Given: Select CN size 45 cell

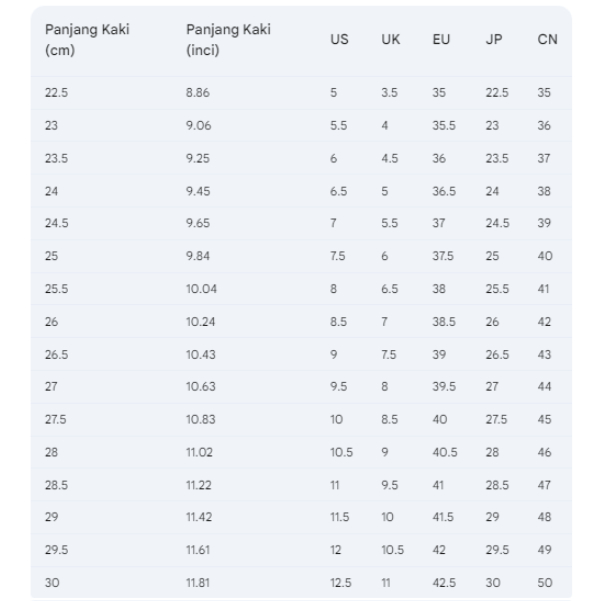Looking at the screenshot, I should (545, 419).
